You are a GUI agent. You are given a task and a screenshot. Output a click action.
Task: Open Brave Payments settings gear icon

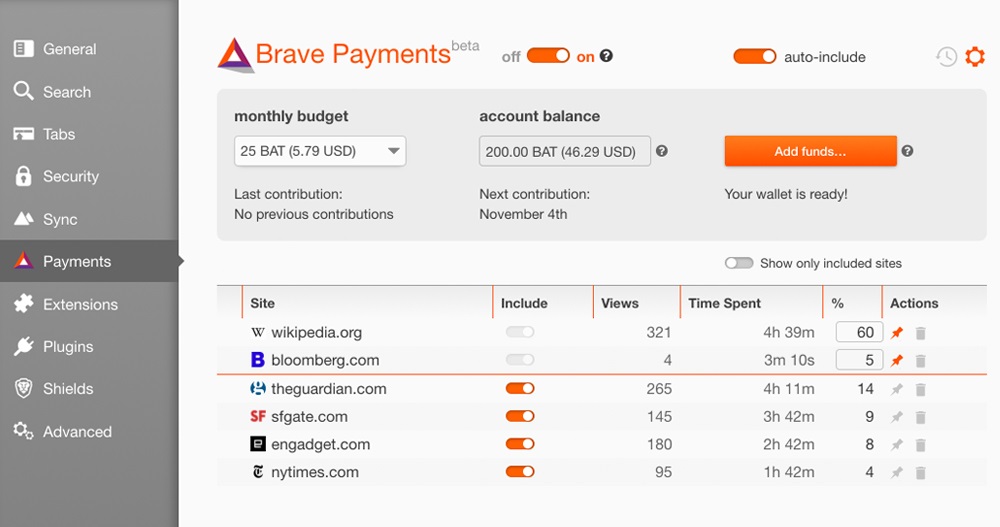click(x=974, y=57)
